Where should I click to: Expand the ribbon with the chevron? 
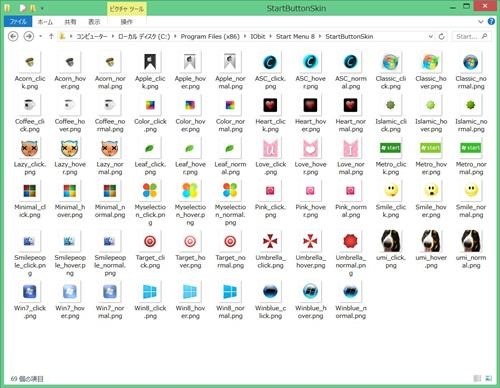click(481, 22)
